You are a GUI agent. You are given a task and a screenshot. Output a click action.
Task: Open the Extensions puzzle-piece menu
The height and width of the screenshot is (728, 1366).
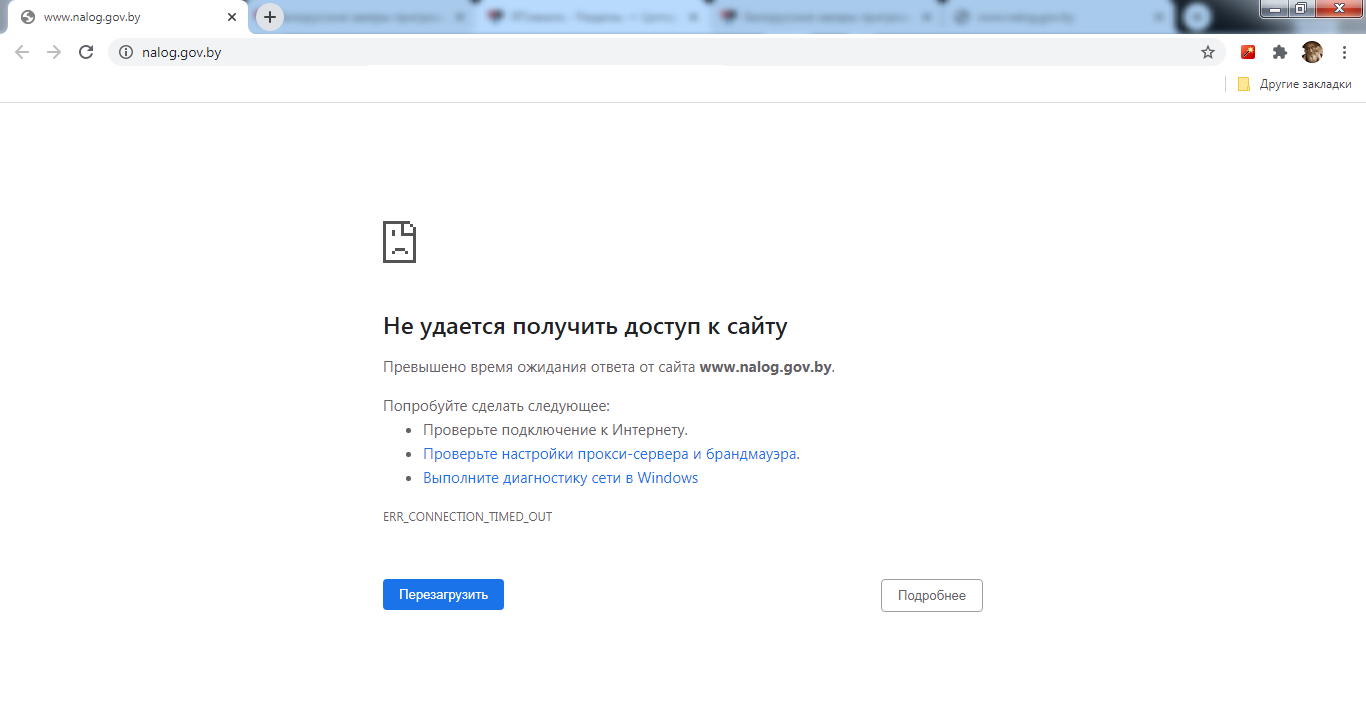click(1280, 52)
